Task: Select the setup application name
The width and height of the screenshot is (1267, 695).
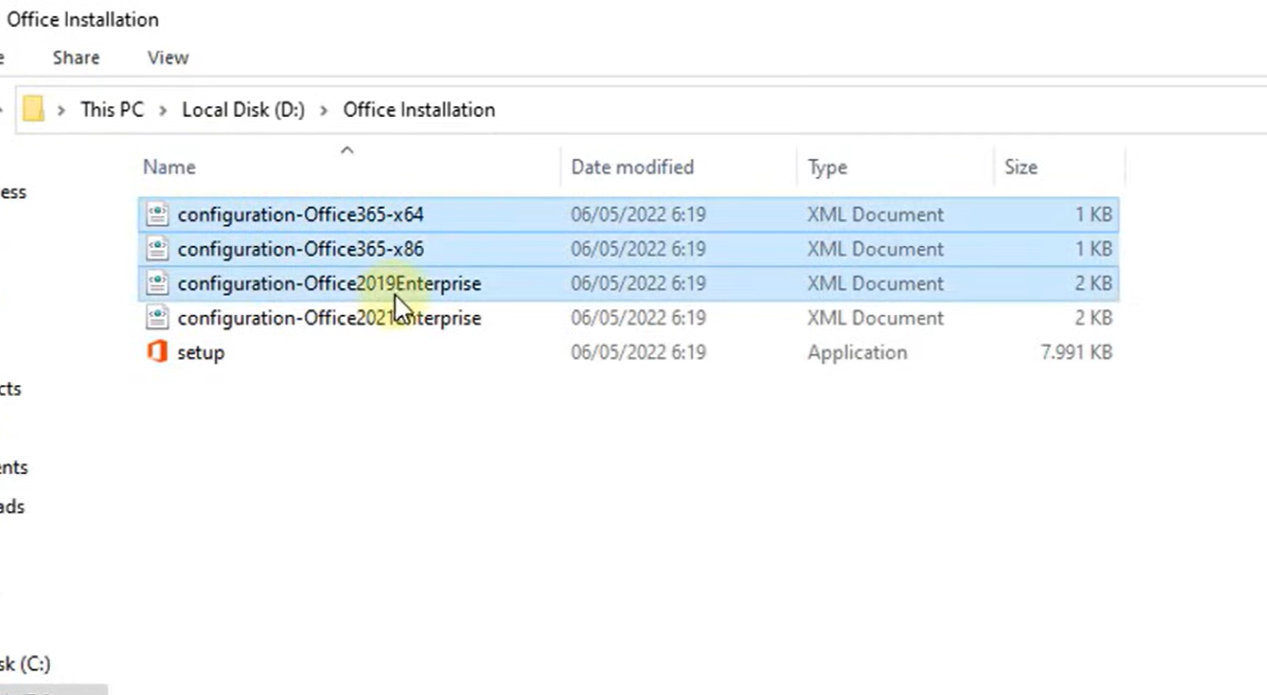Action: [x=201, y=352]
